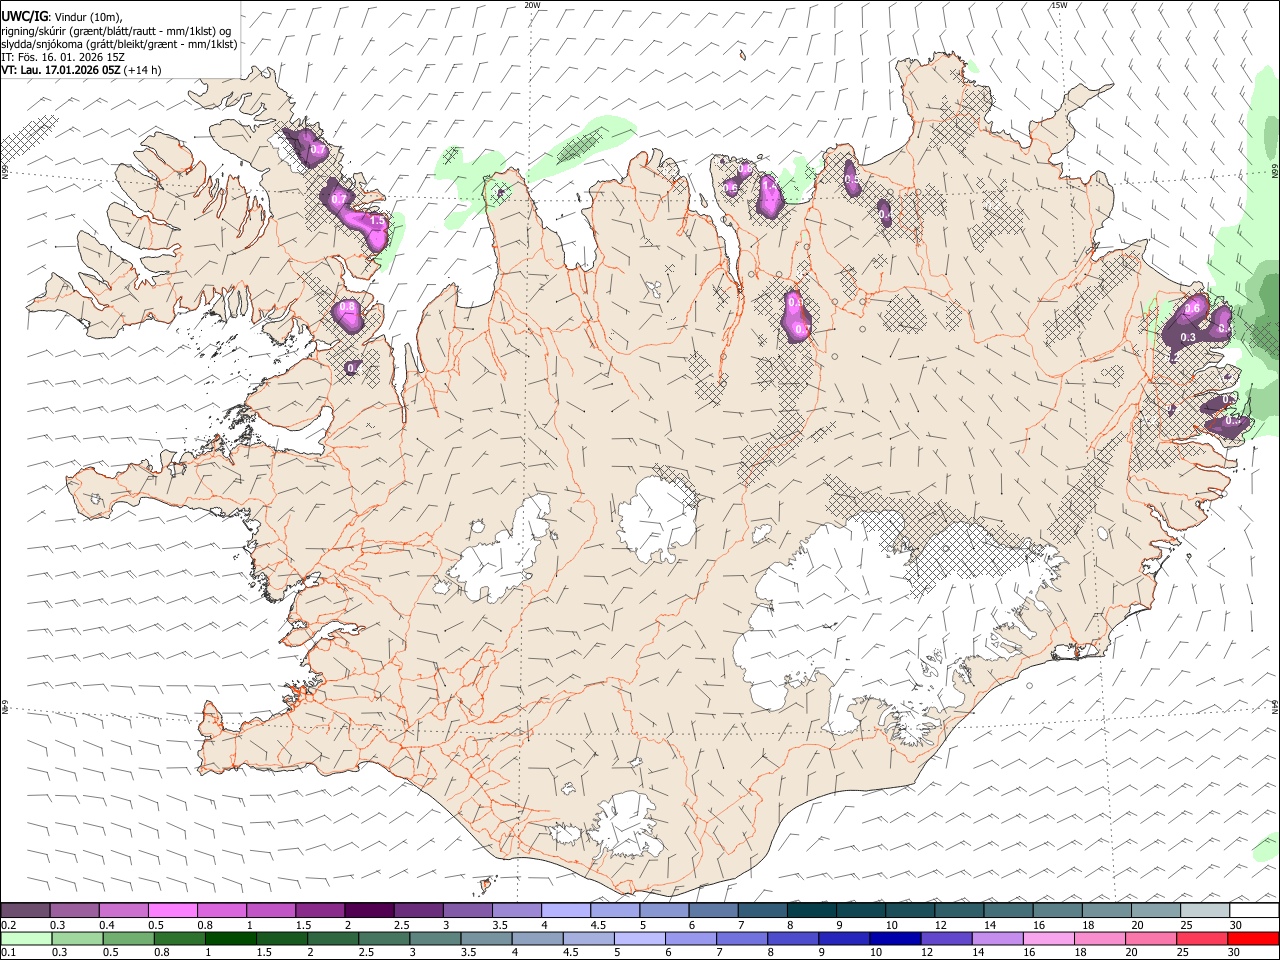Click the '(+14 h)' forecast offset text

pos(143,70)
